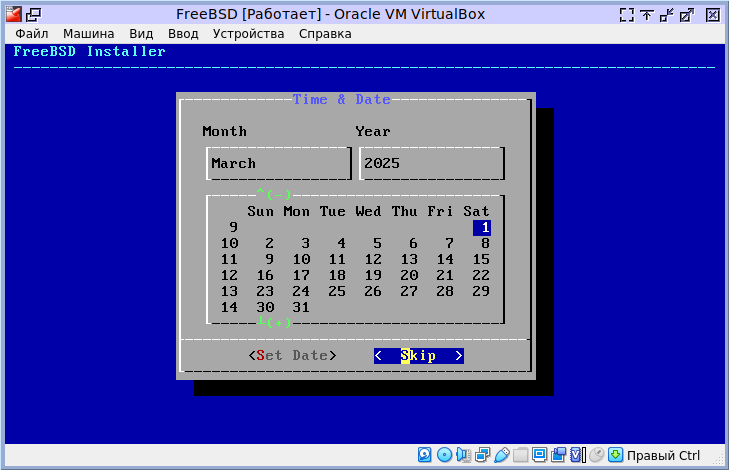This screenshot has height=470, width=729.
Task: Open the Вид menu
Action: (141, 34)
